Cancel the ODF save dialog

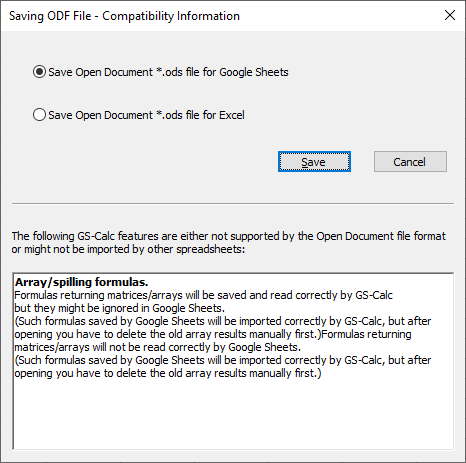coord(410,162)
